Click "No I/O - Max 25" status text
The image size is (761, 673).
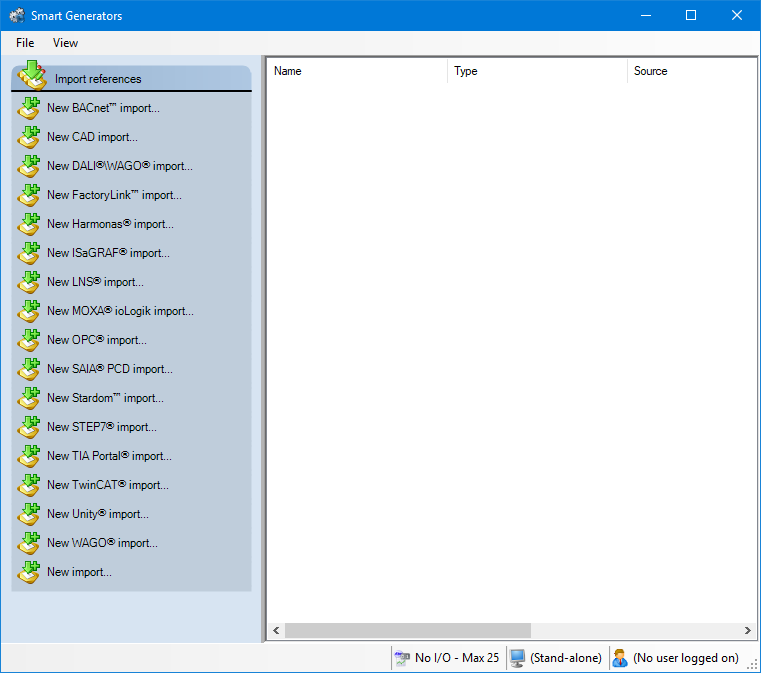[x=457, y=658]
